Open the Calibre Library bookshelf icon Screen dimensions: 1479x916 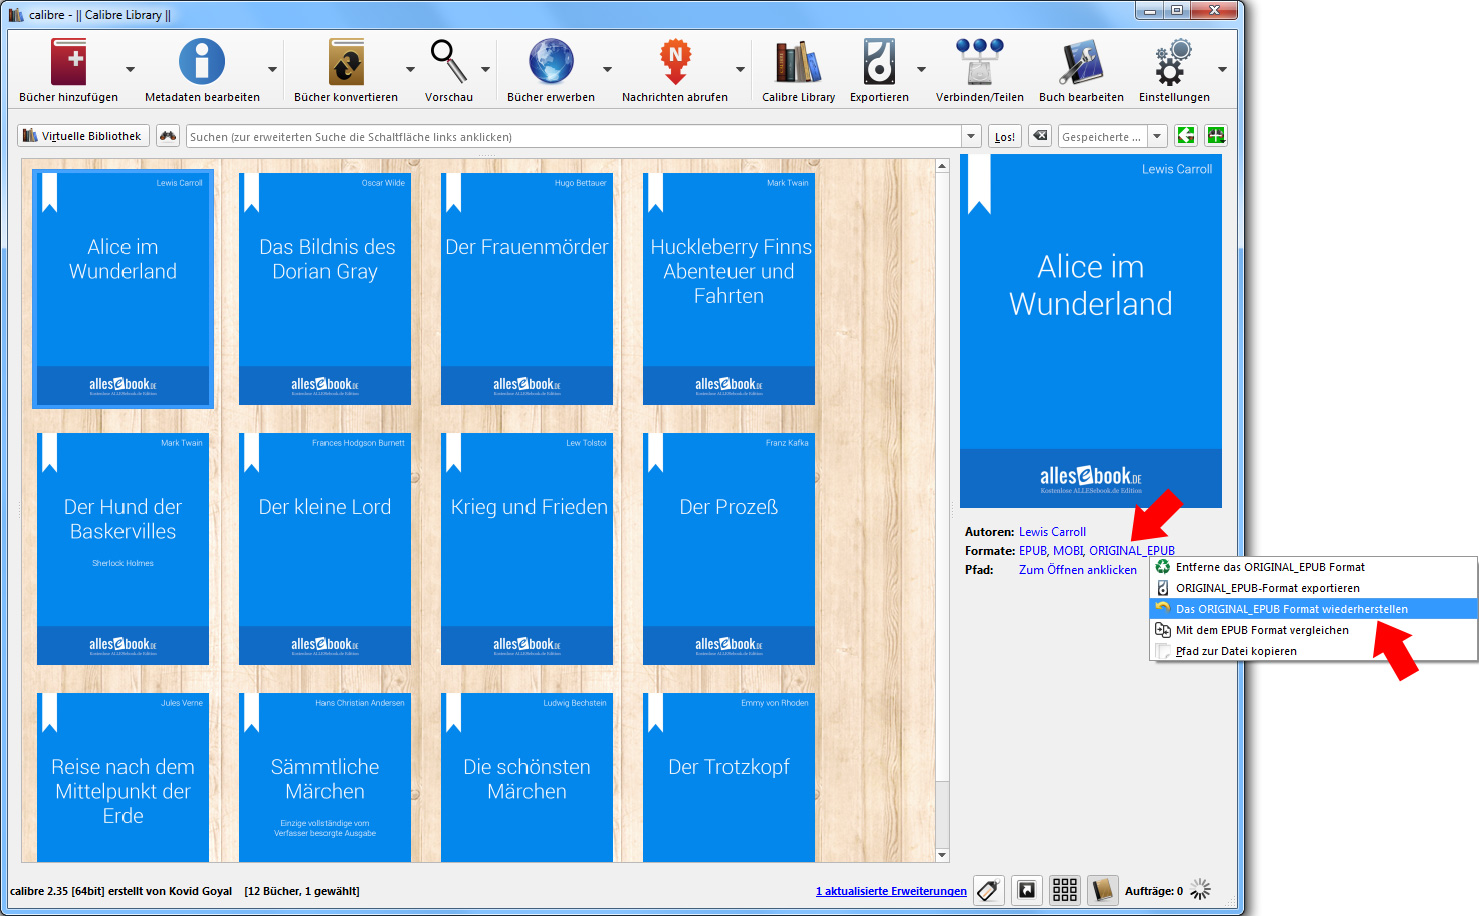pyautogui.click(x=798, y=62)
